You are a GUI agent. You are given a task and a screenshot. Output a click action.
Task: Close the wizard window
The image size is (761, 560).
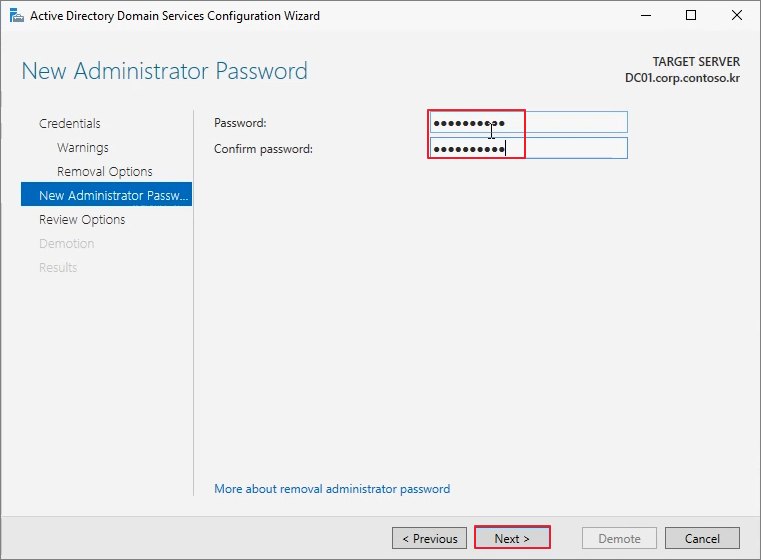click(x=737, y=16)
